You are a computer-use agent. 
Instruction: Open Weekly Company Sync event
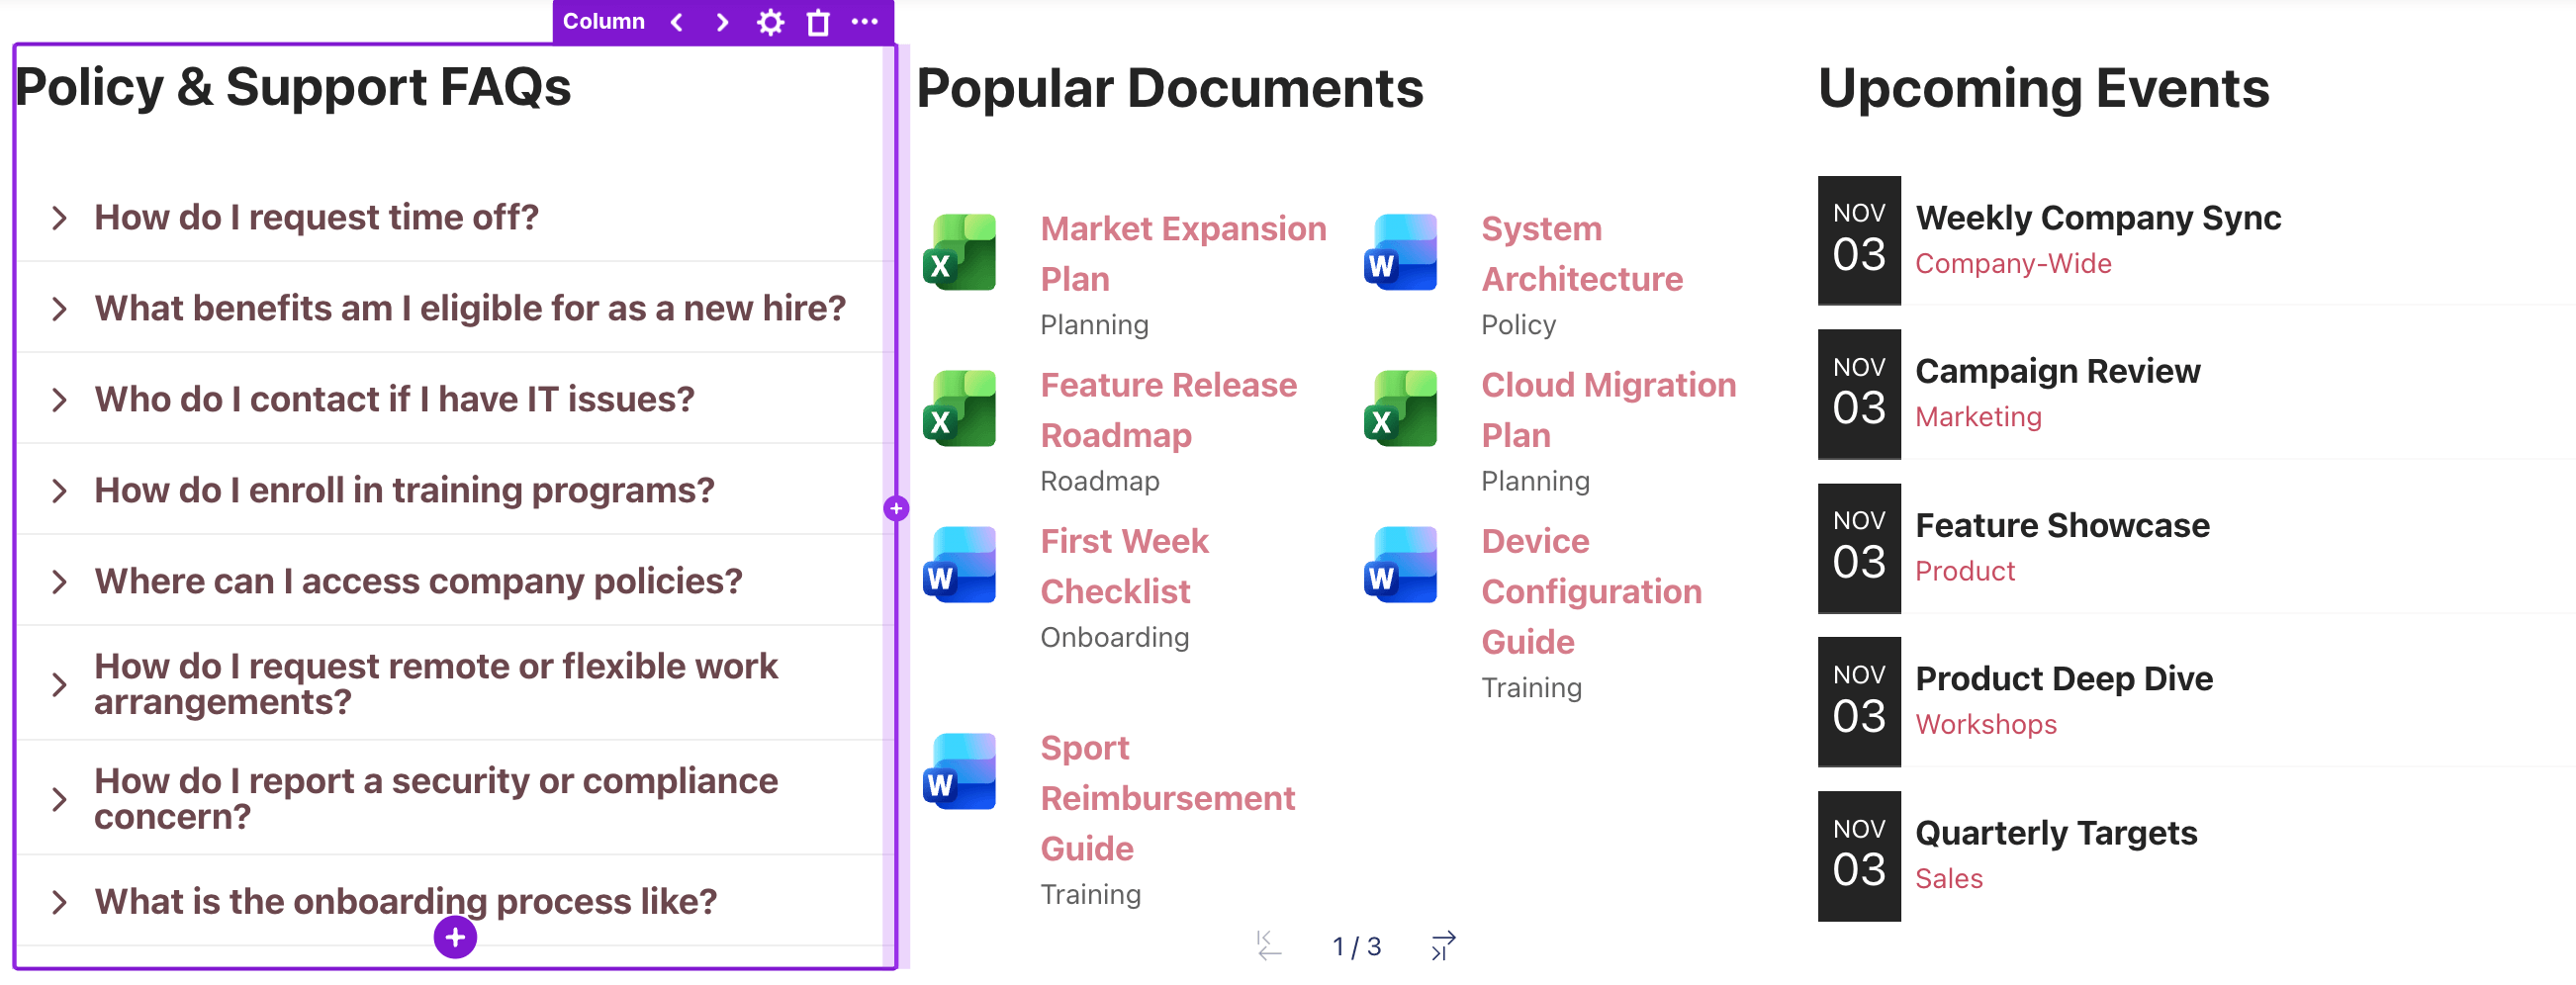click(x=2097, y=217)
